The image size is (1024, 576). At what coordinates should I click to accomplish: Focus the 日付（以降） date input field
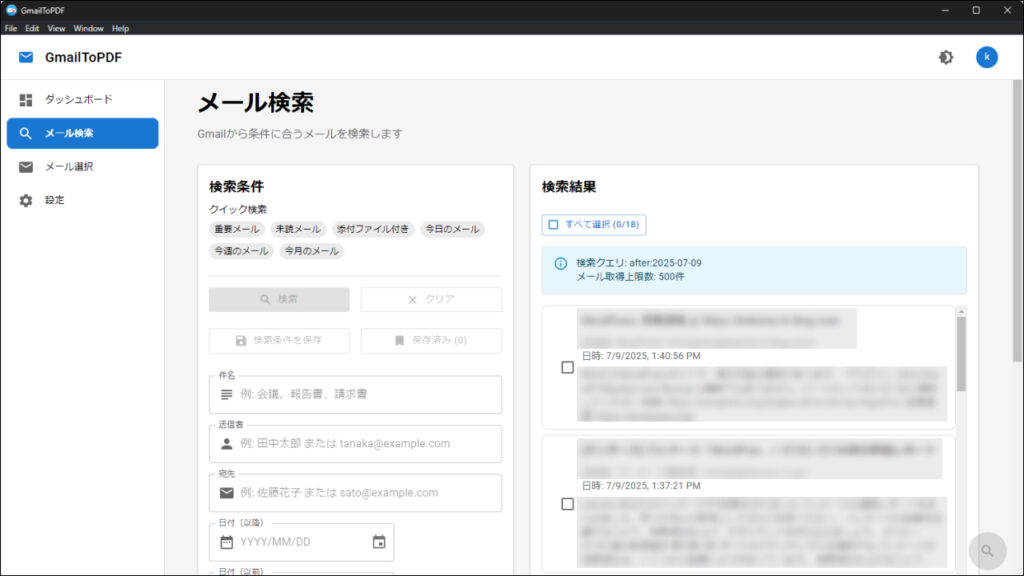click(301, 542)
